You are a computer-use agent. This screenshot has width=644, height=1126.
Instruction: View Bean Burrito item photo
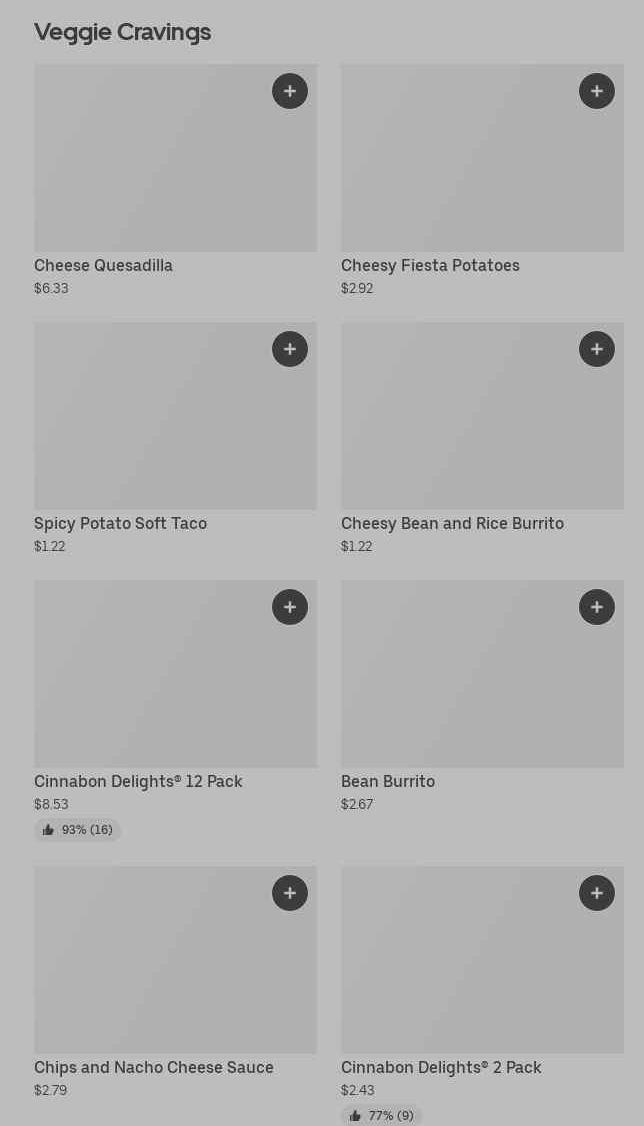click(470, 683)
